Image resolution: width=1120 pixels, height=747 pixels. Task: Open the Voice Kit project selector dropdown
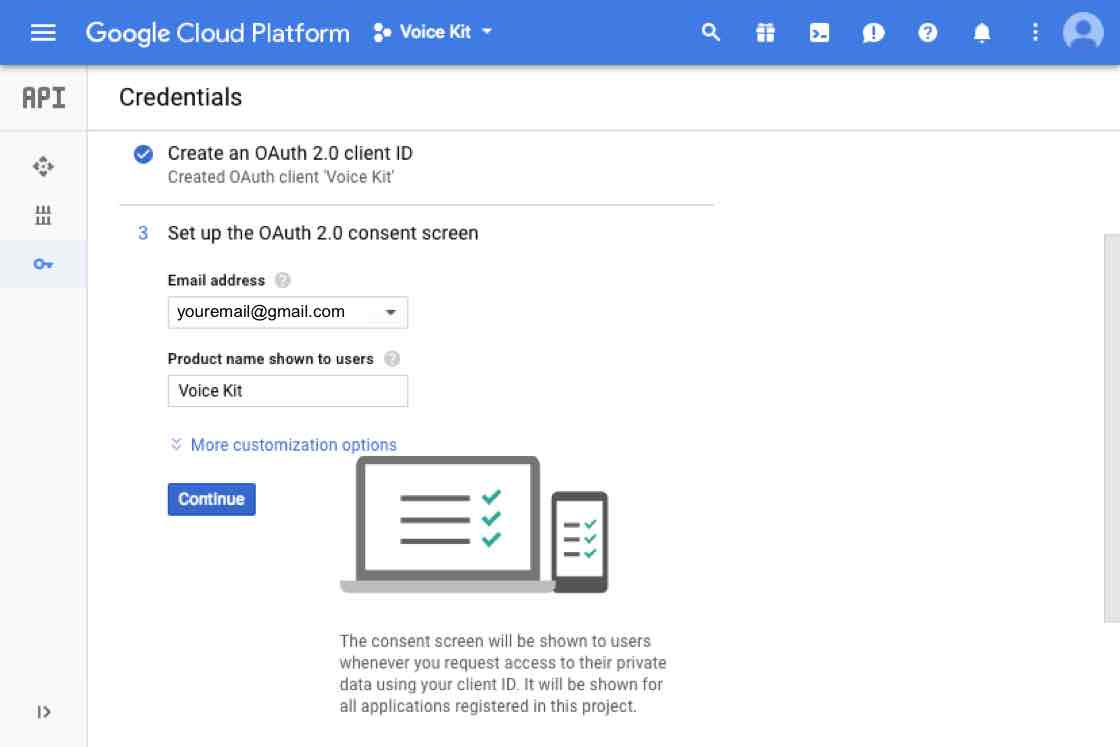pos(433,32)
